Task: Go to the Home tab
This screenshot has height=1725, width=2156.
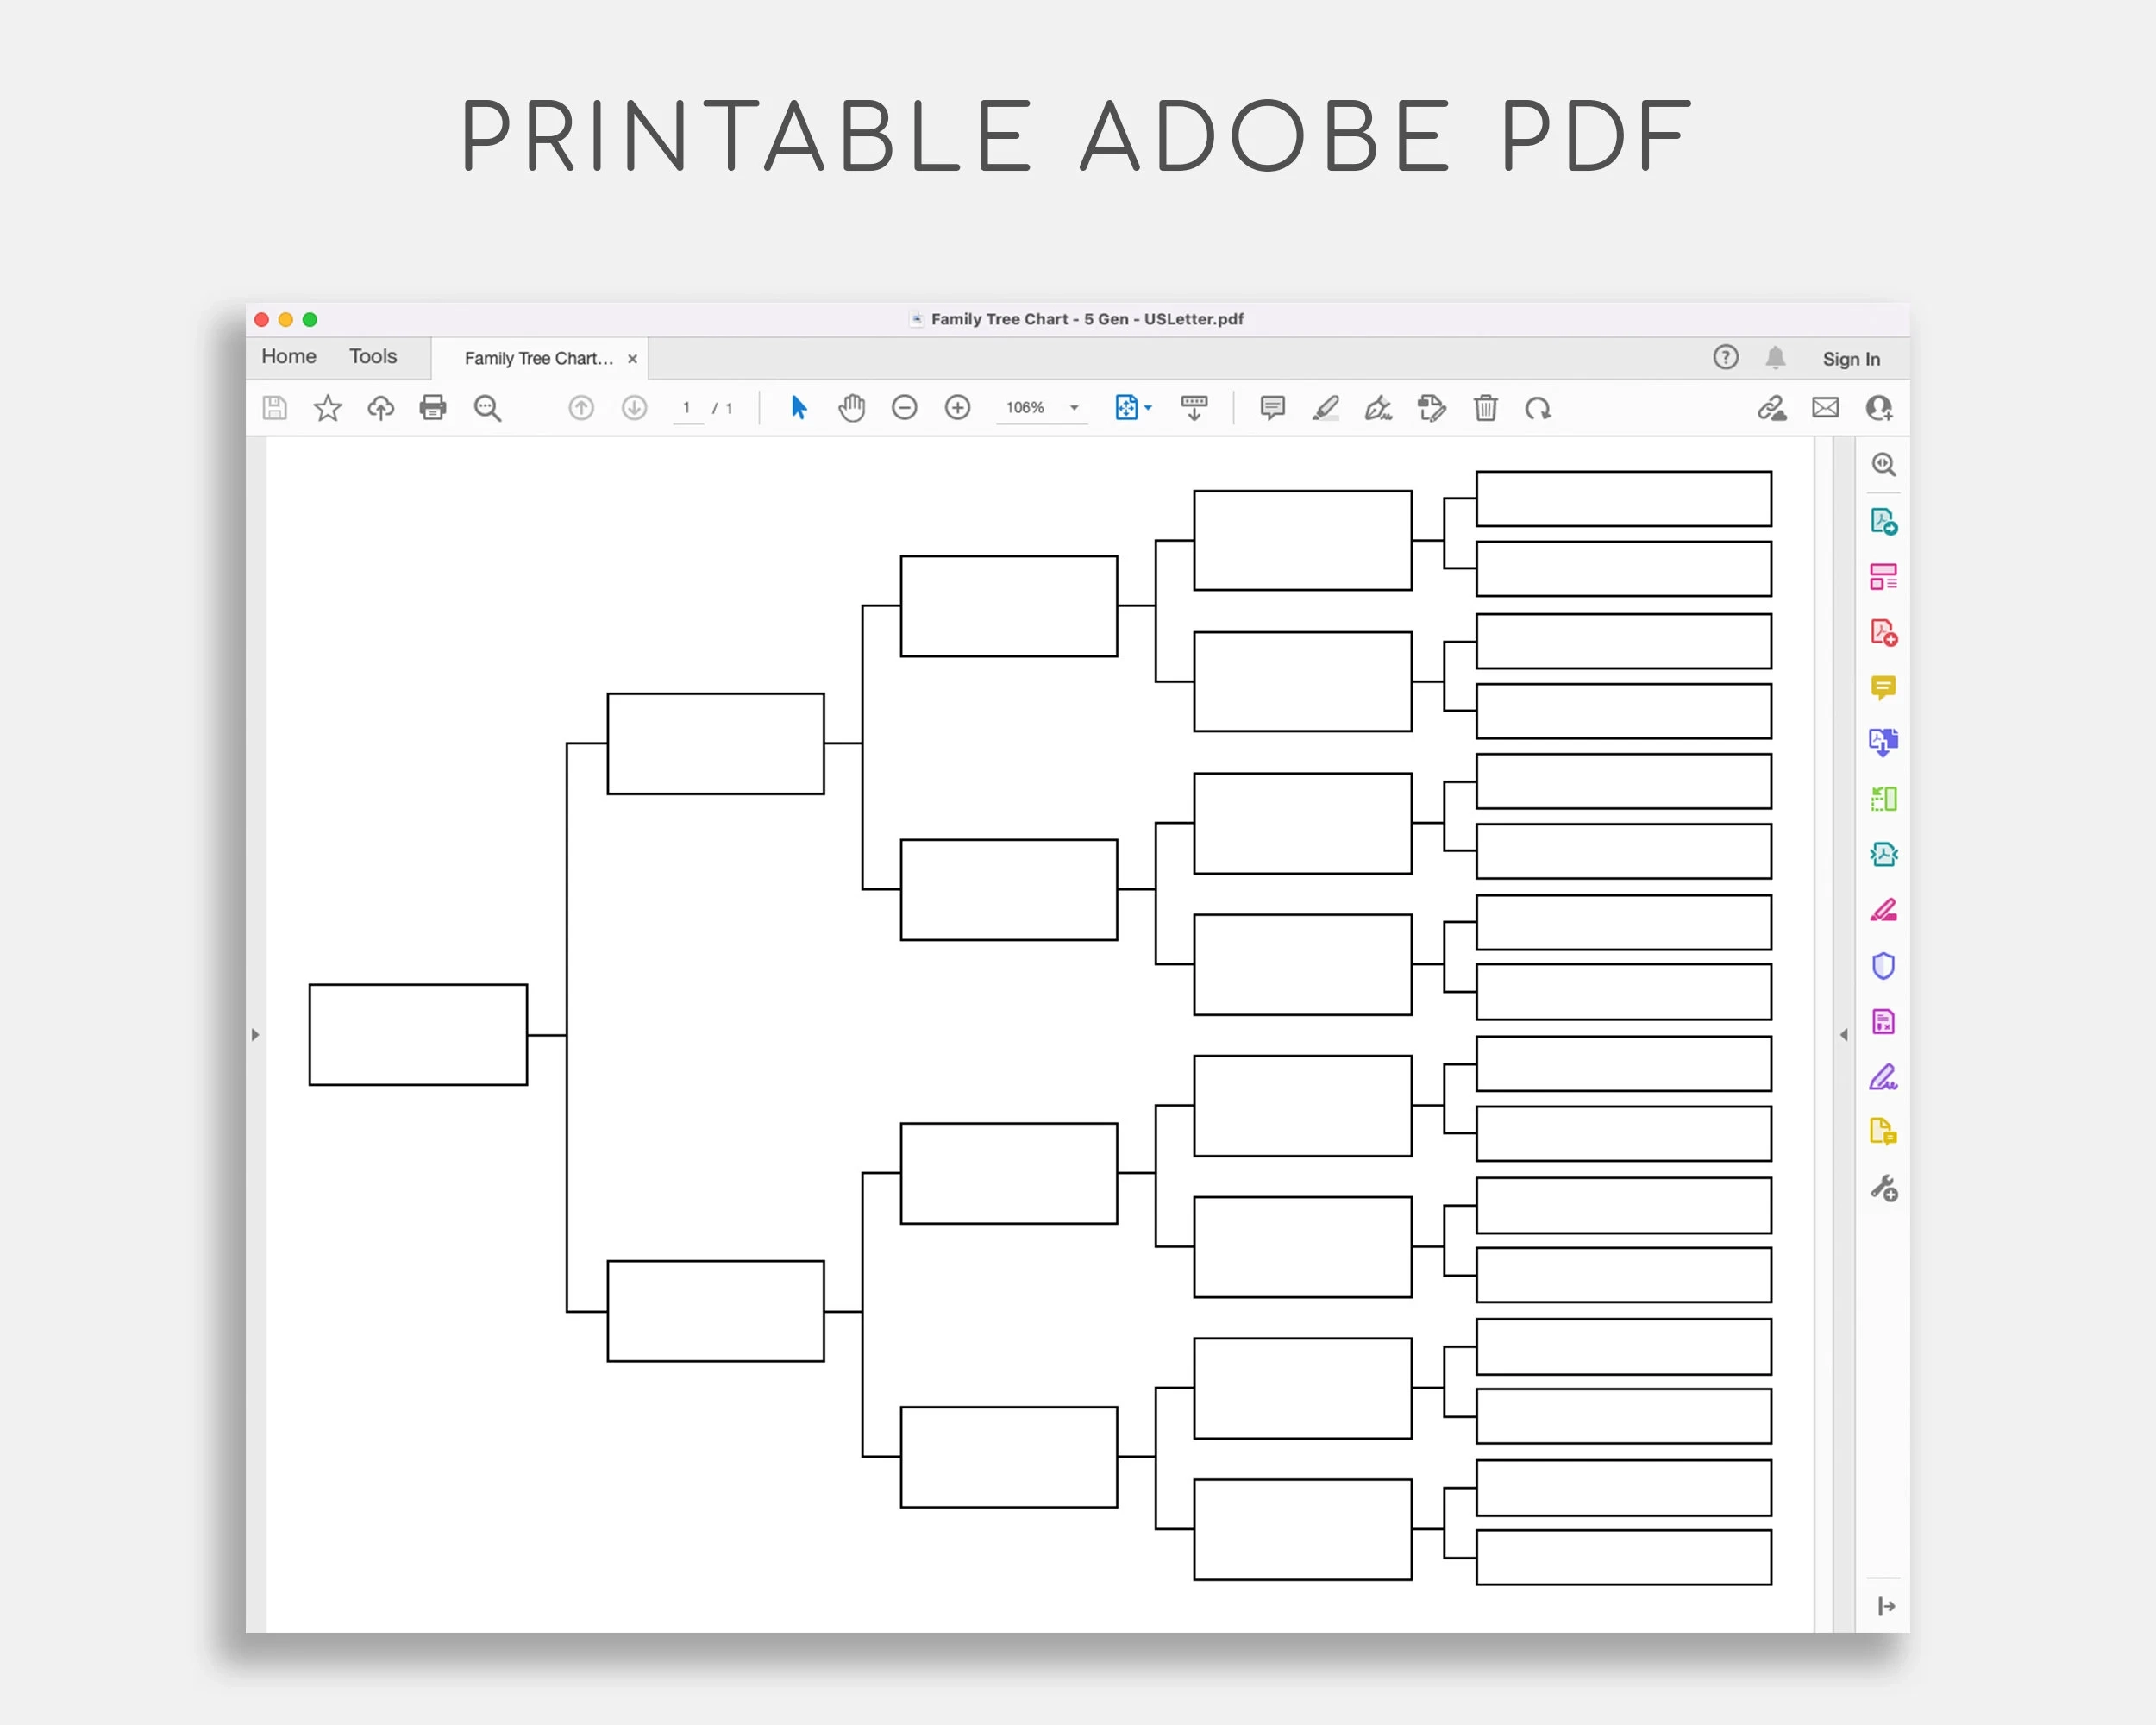Action: tap(288, 356)
